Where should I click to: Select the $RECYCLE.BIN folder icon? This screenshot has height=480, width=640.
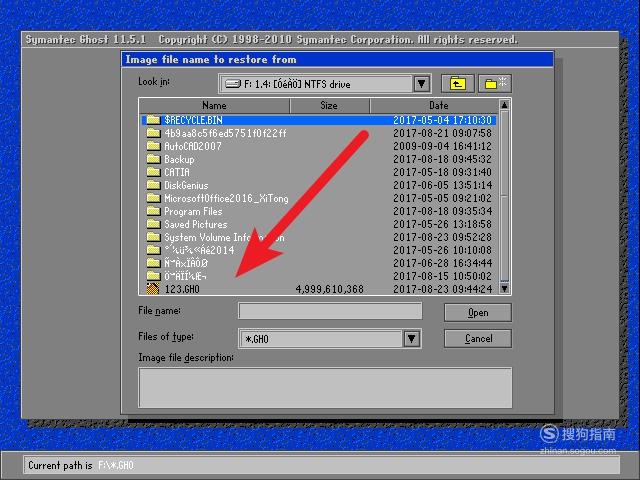tap(153, 120)
